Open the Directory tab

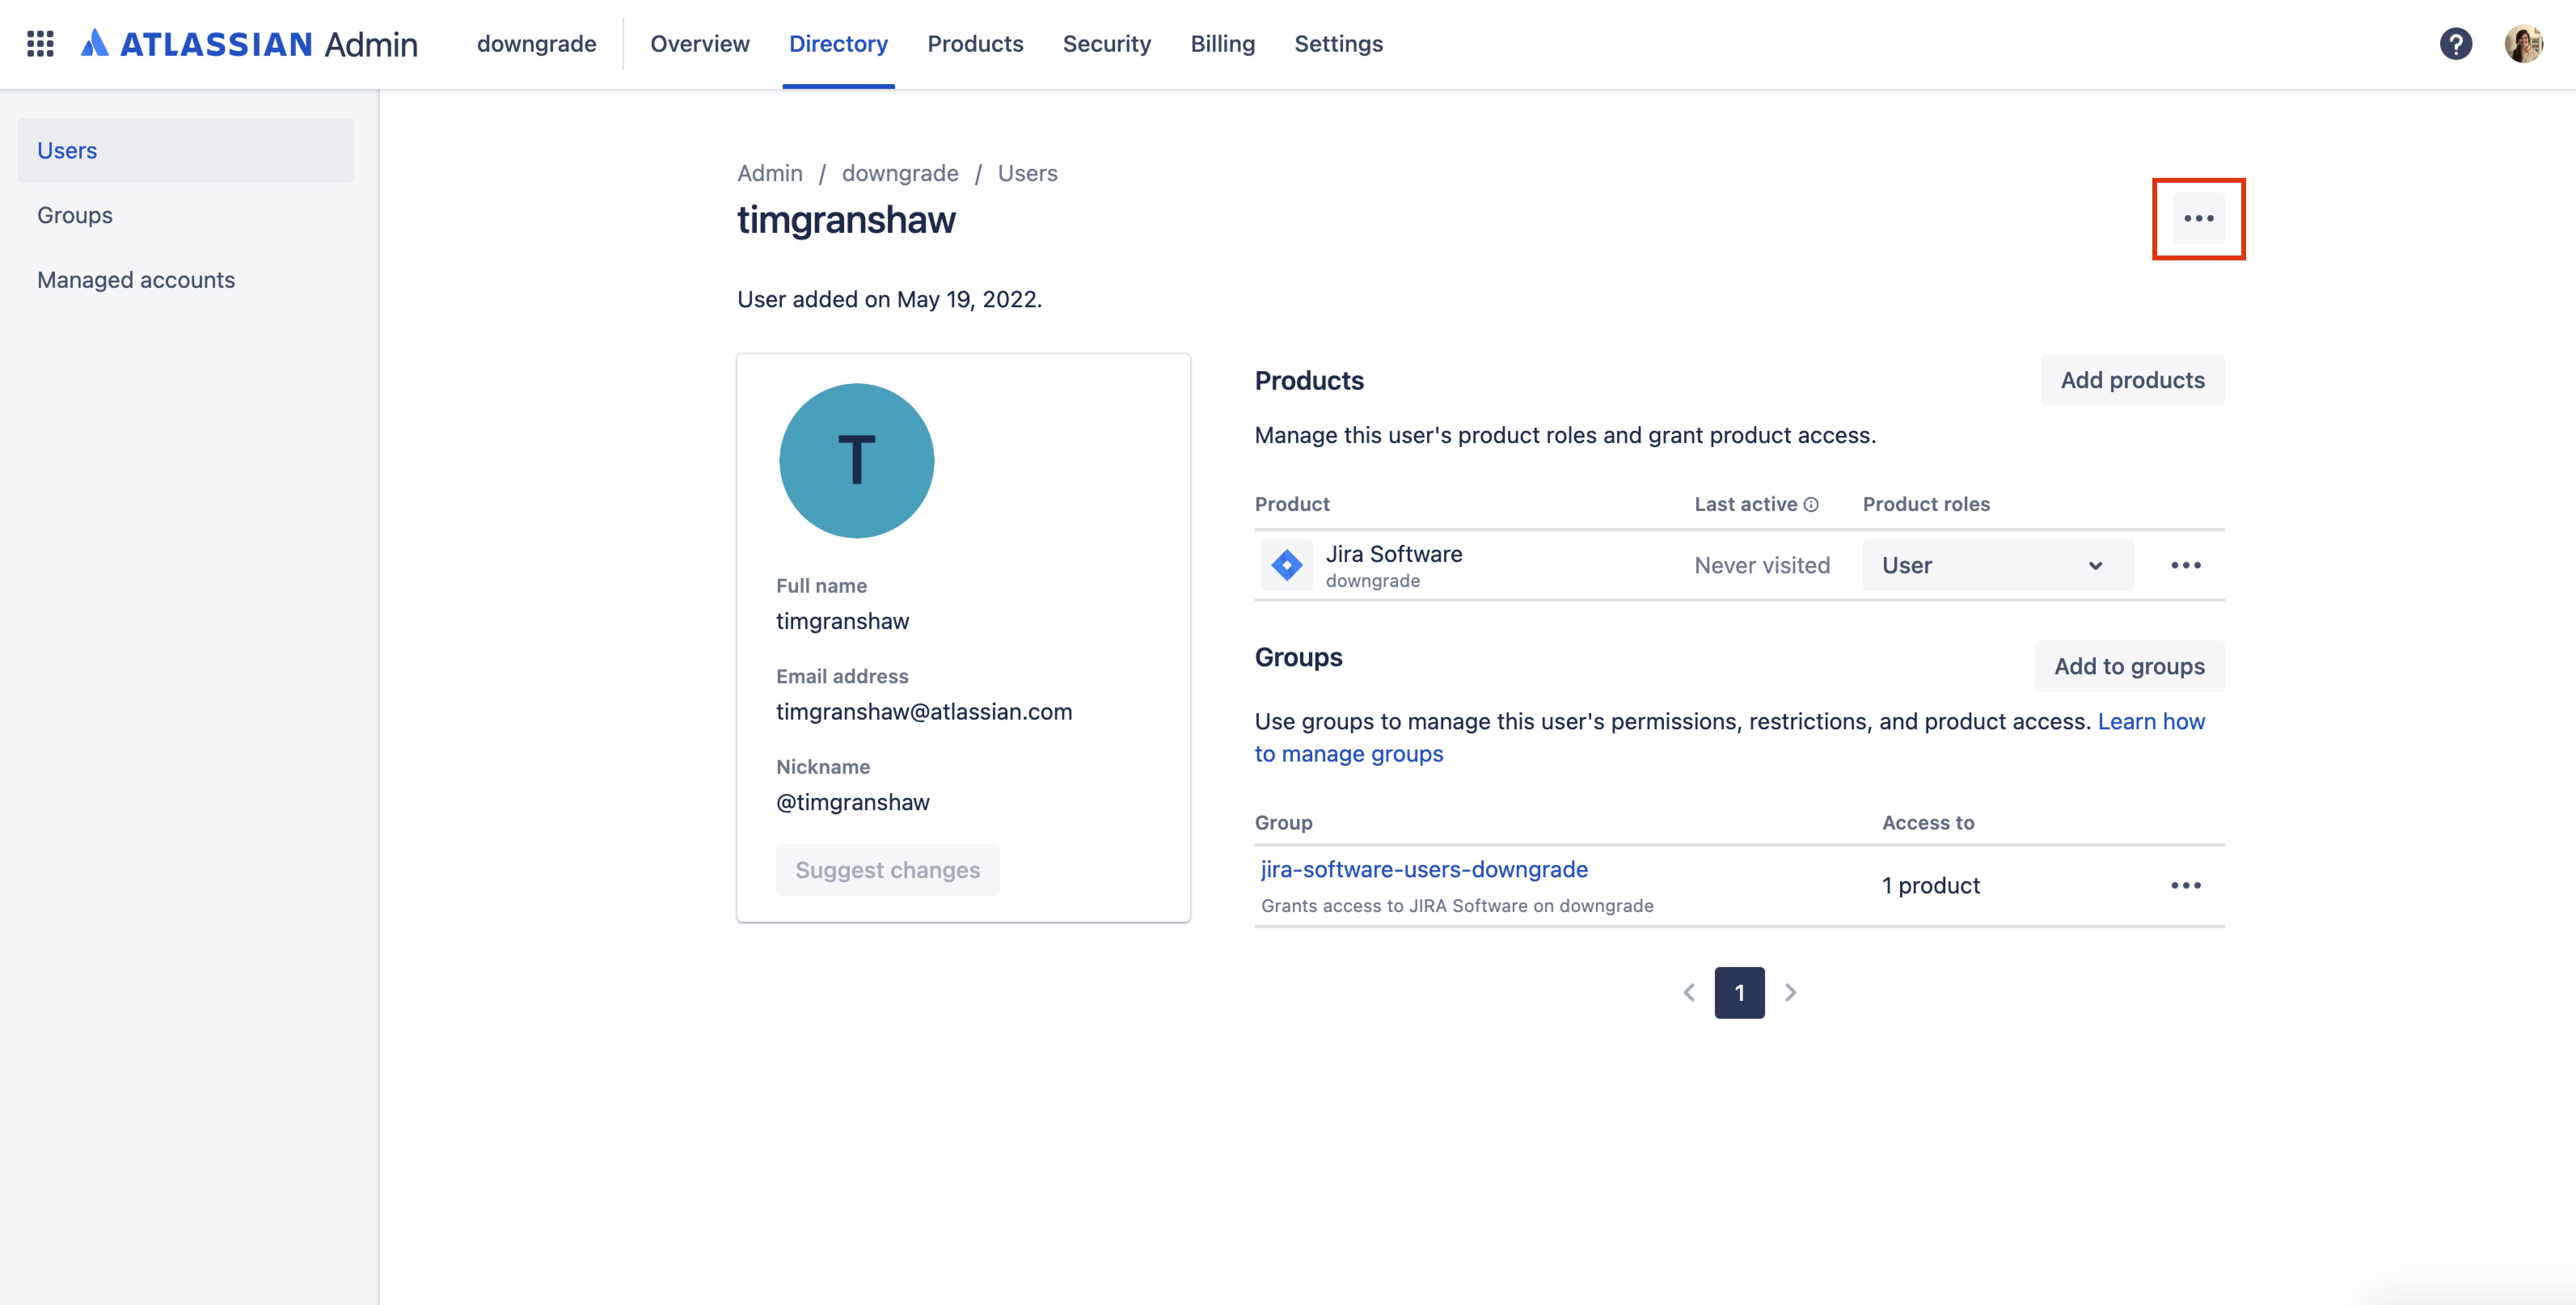(838, 44)
